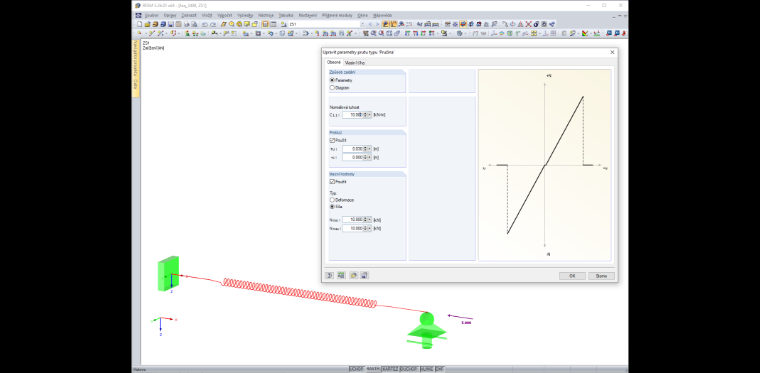760x373 pixels.
Task: Open the Nmax value dropdown arrow
Action: pos(370,228)
